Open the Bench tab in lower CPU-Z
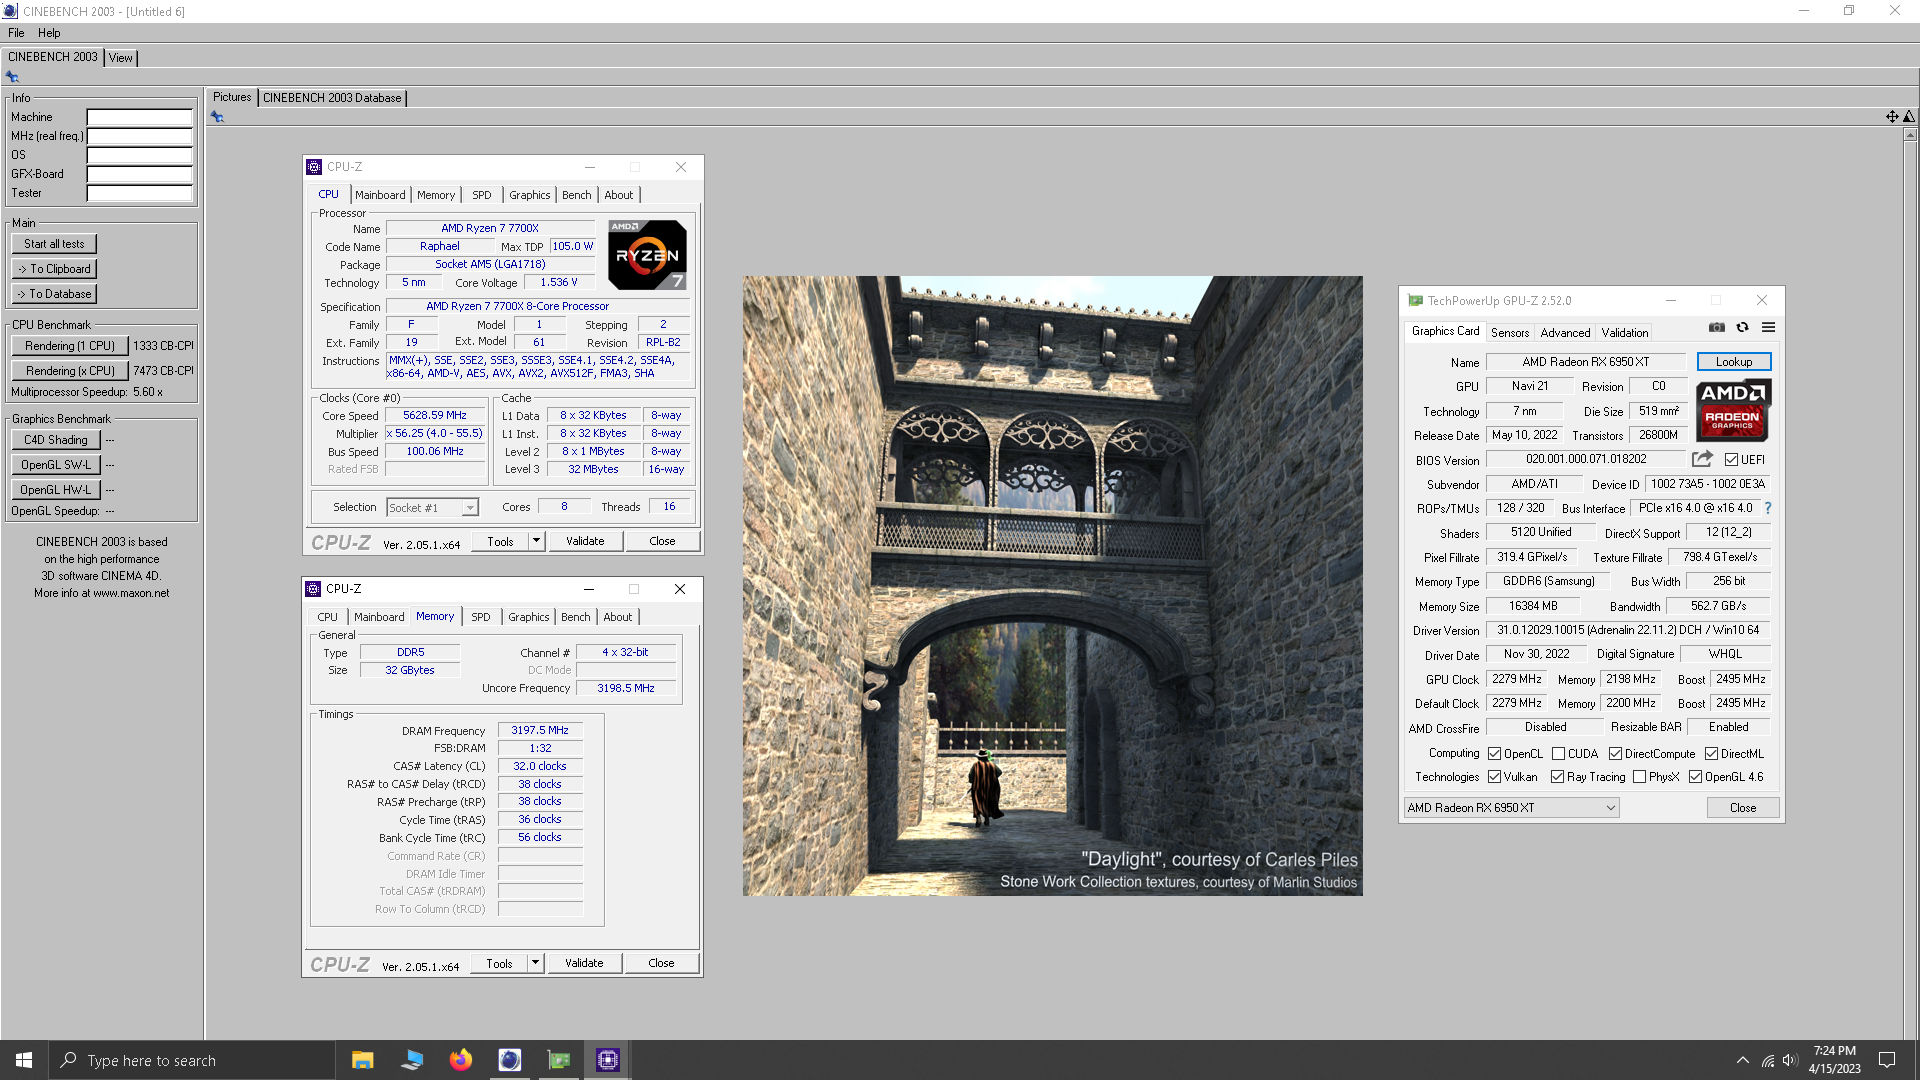The width and height of the screenshot is (1920, 1080). tap(575, 617)
